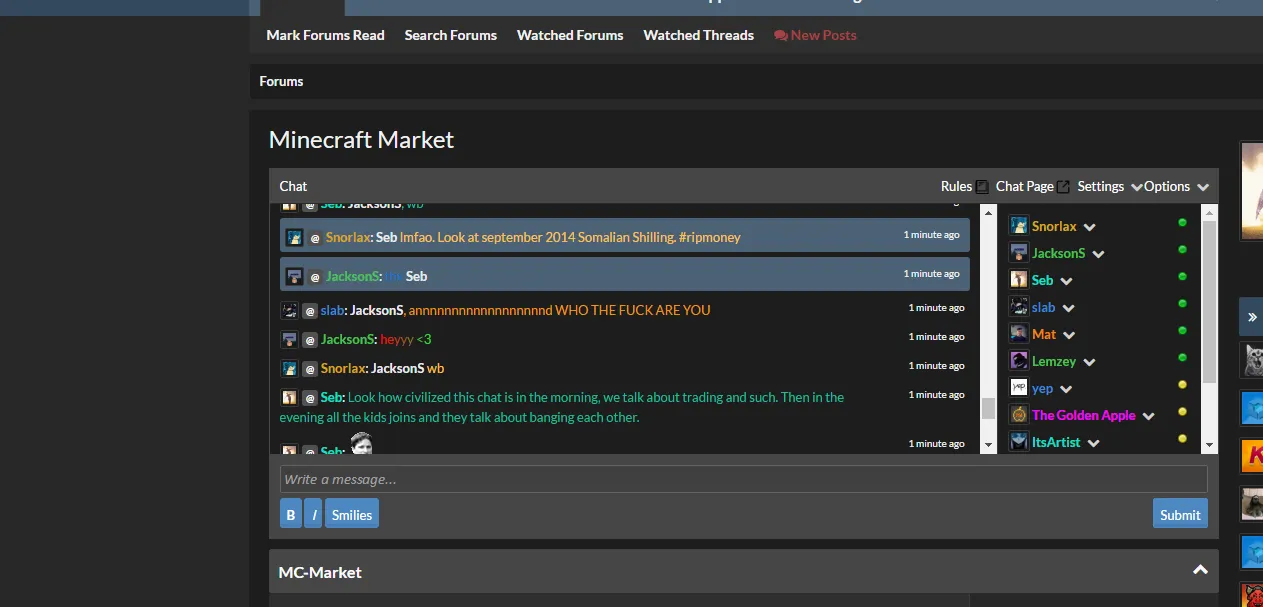Click the Lemzey username in the user list

1054,361
